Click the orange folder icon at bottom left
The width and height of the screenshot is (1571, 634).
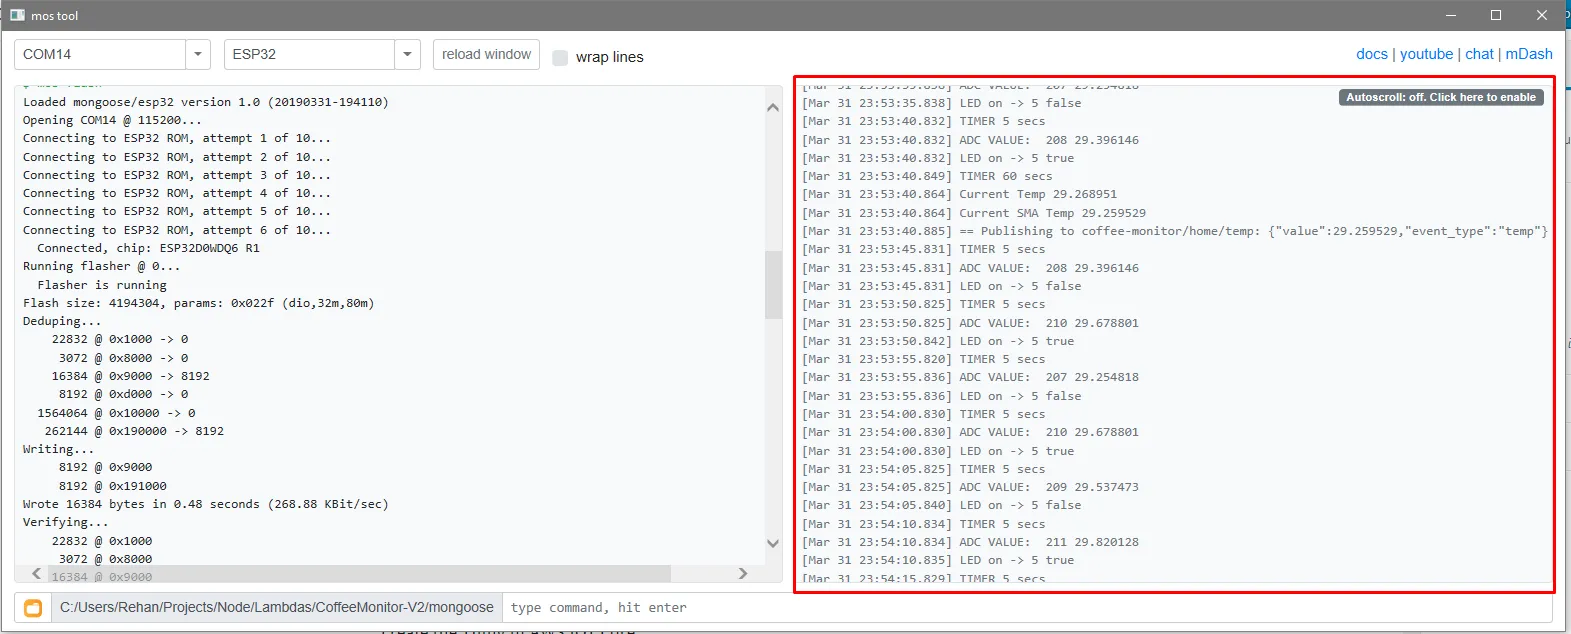point(33,608)
